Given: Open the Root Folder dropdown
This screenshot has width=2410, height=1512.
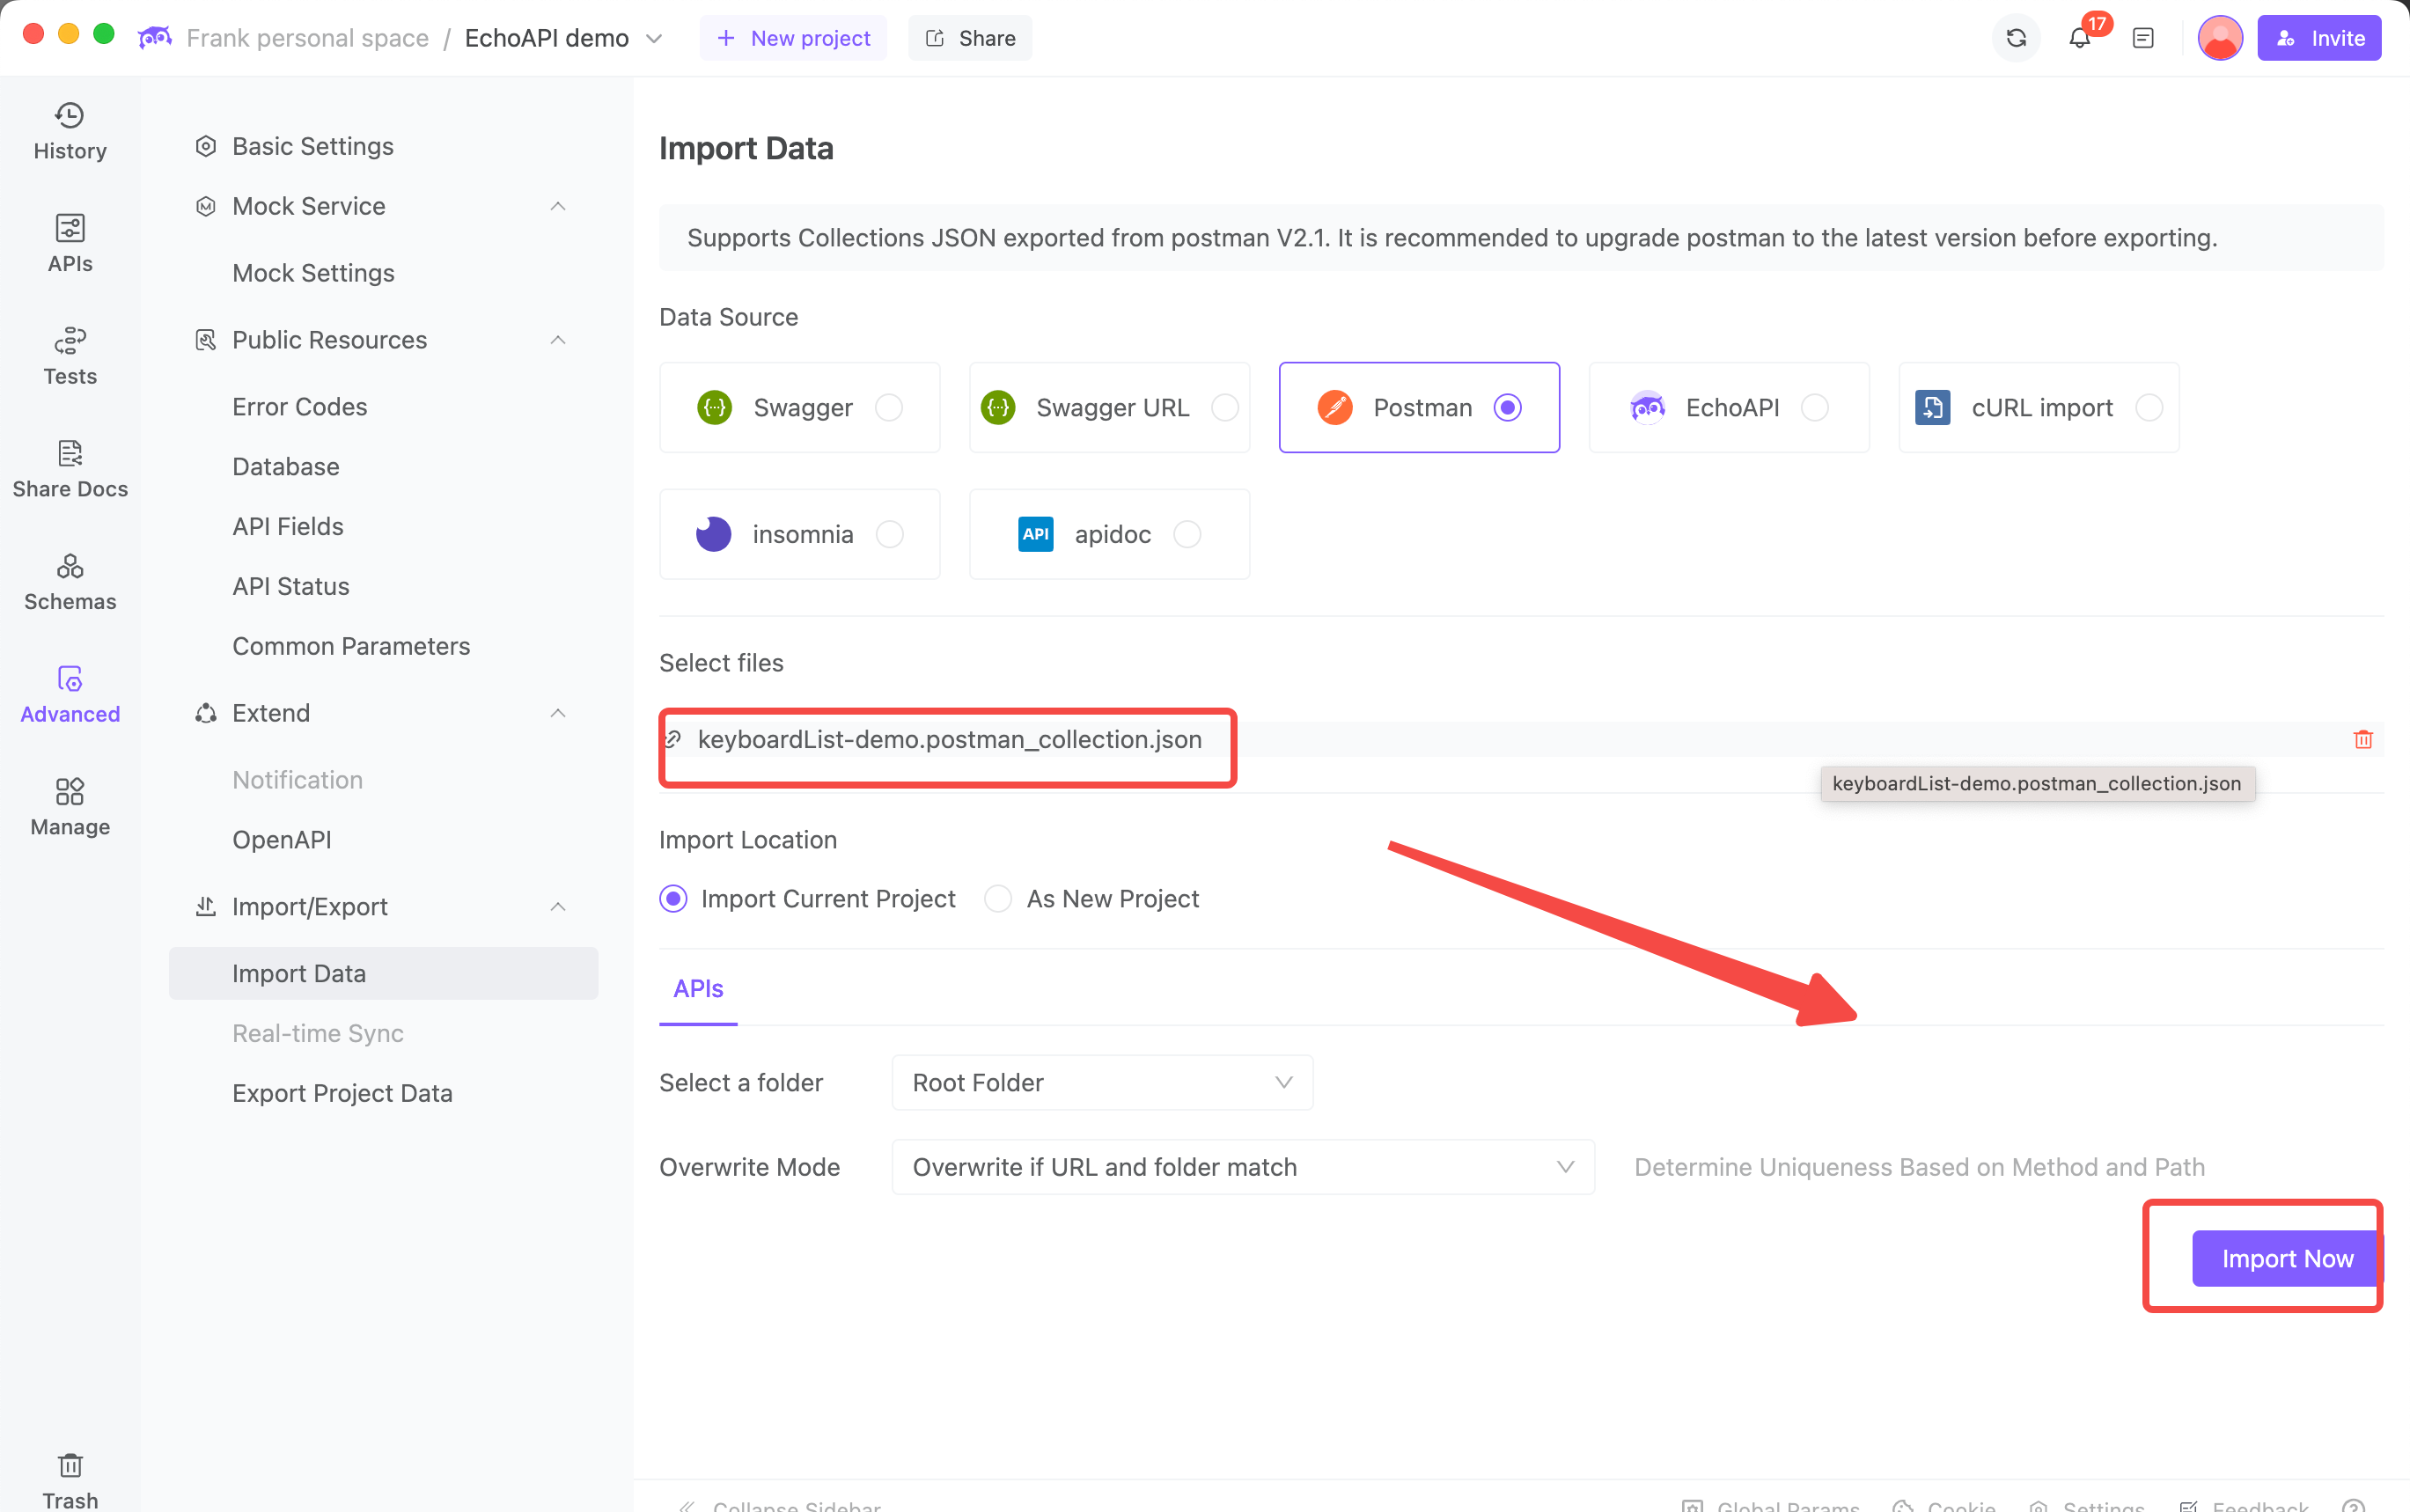Looking at the screenshot, I should pos(1102,1083).
